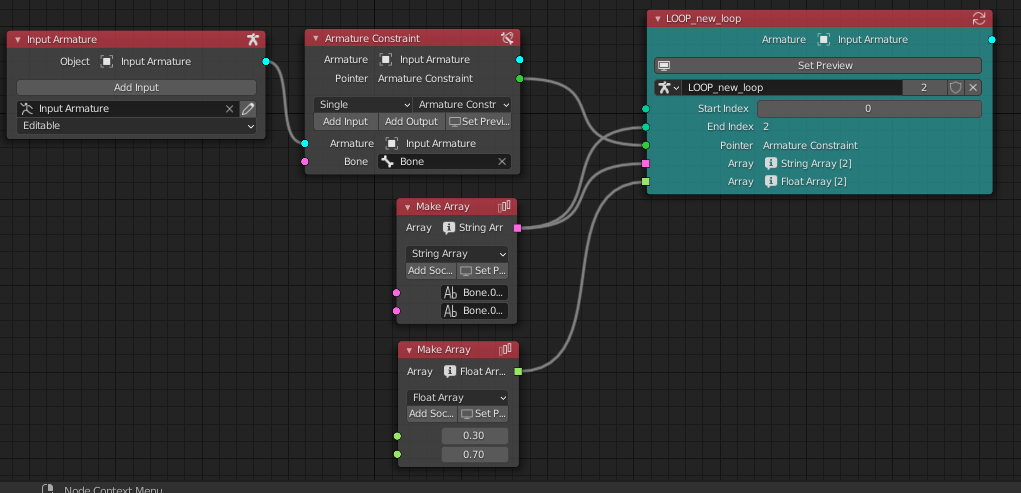Click the array icon on String Make Array header

coord(505,206)
